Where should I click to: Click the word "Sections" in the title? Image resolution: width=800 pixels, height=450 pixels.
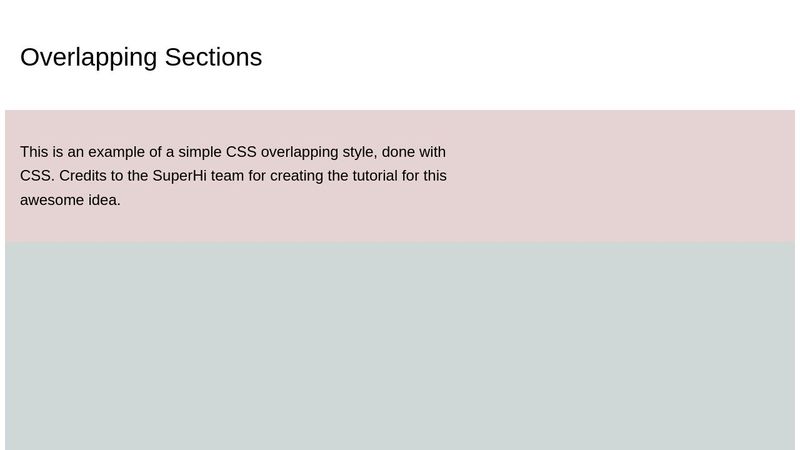(213, 57)
